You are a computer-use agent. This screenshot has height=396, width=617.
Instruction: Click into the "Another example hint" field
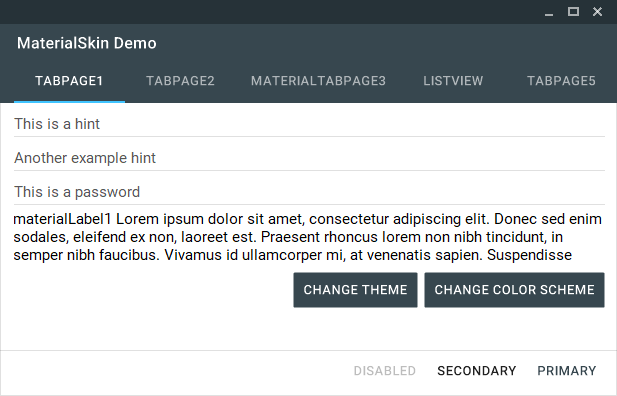tap(309, 158)
